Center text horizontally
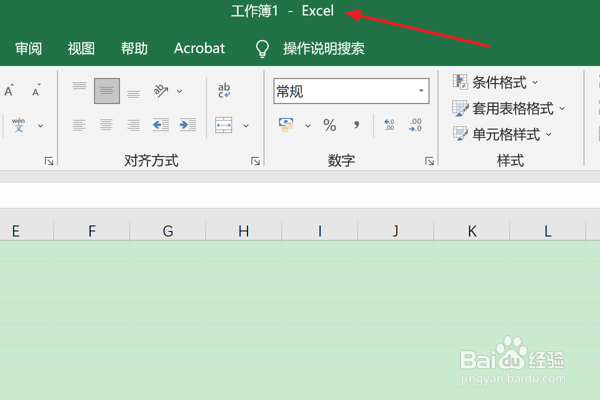 106,125
